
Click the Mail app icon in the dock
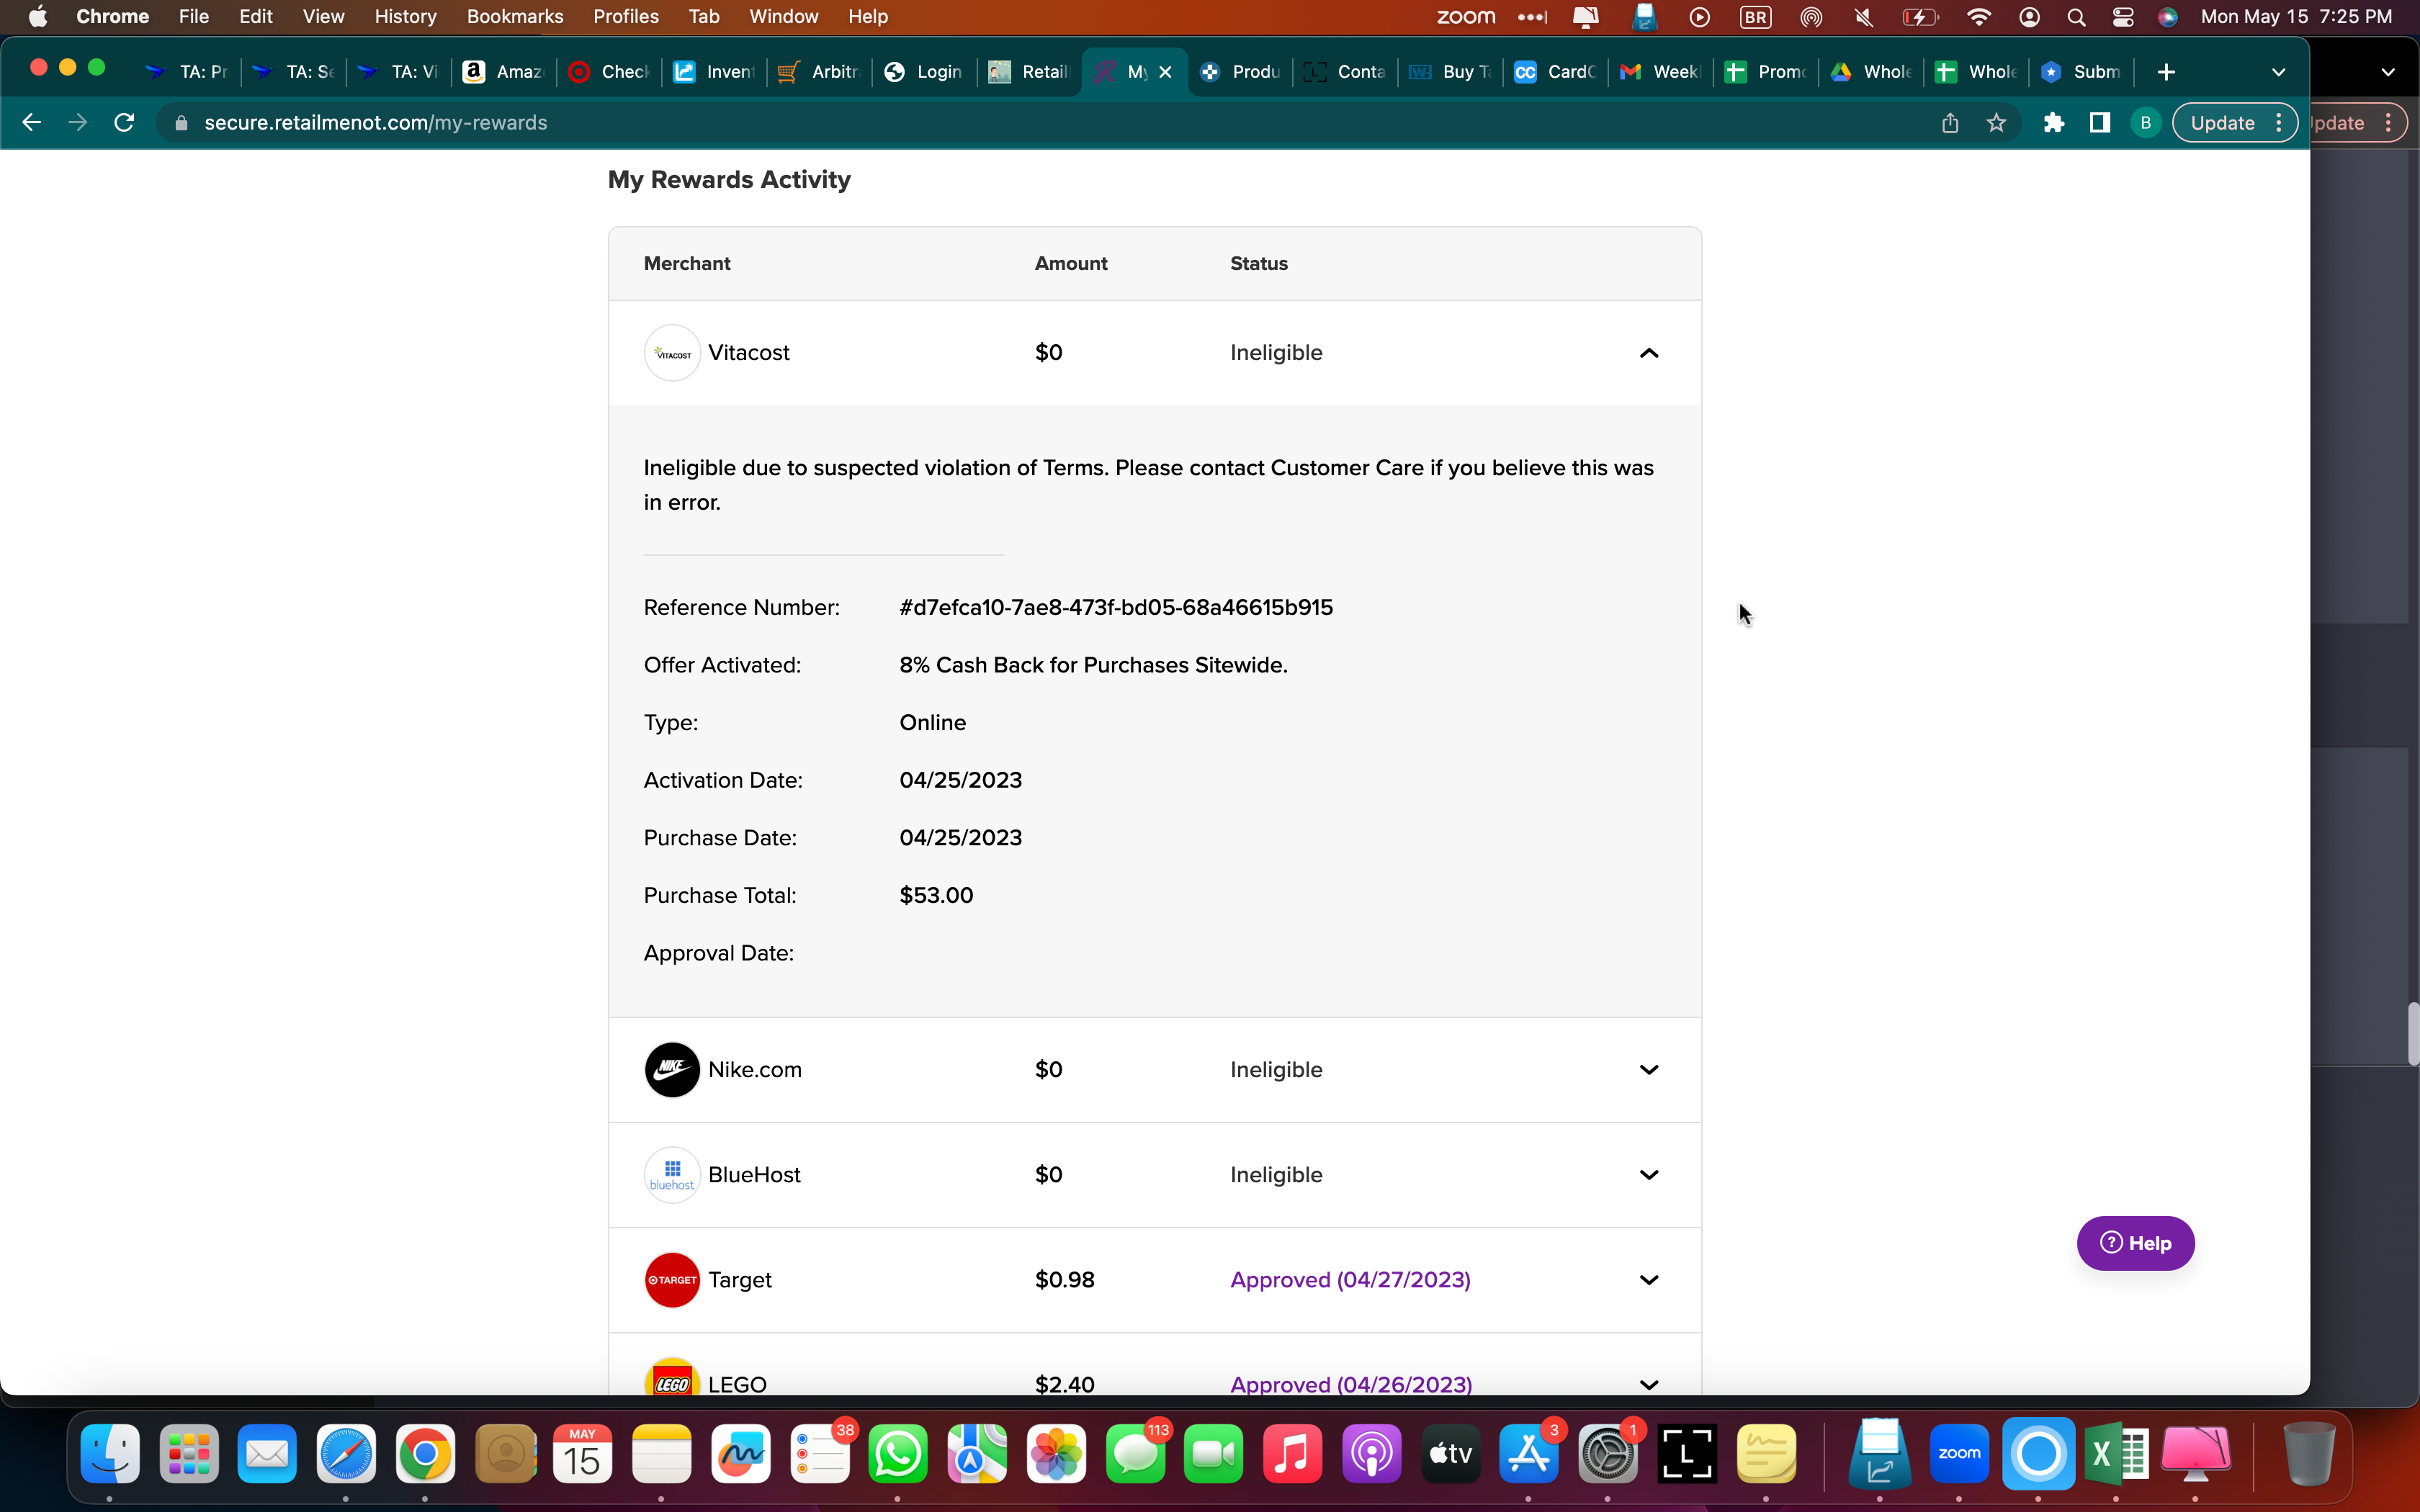(x=269, y=1451)
